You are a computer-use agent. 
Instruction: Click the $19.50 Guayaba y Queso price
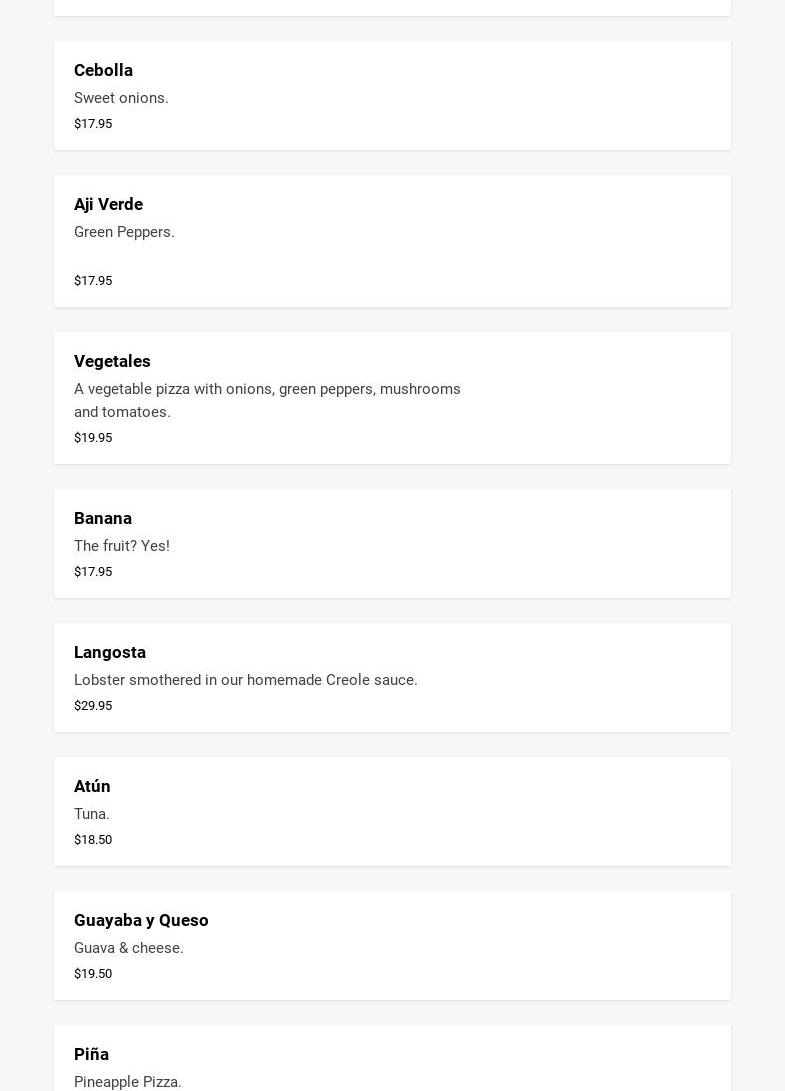tap(93, 974)
